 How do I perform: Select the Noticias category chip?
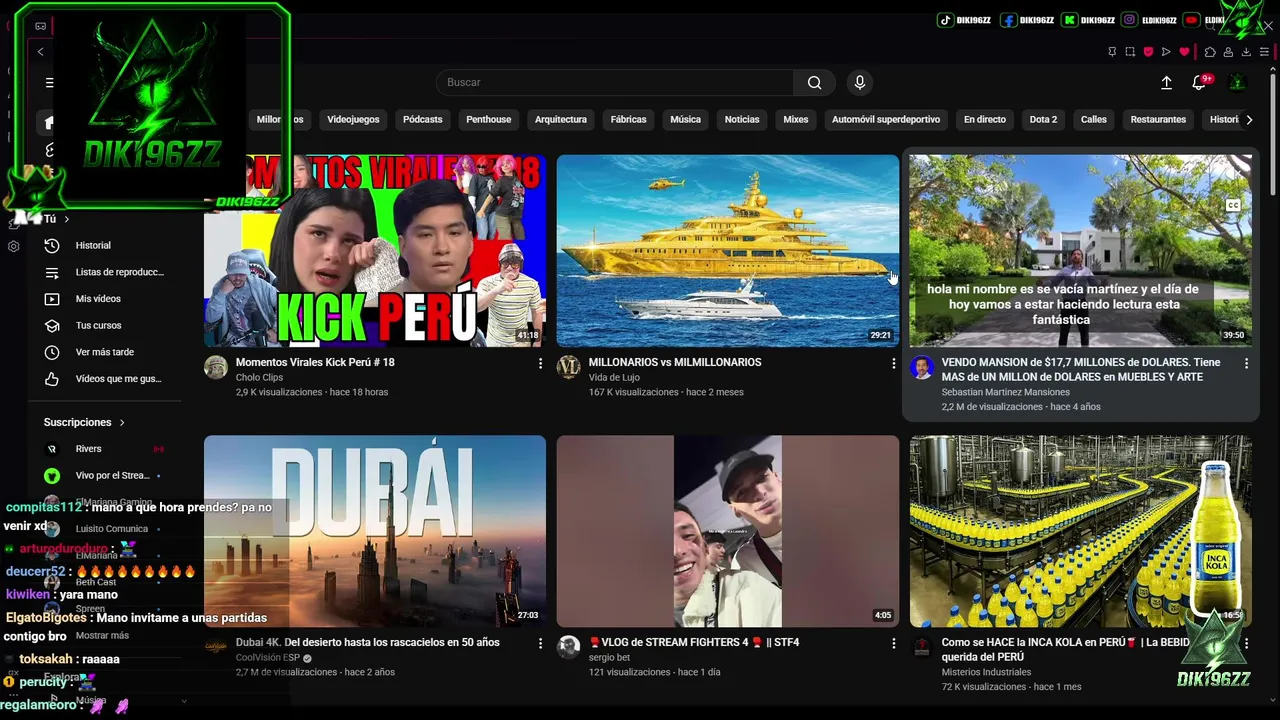pyautogui.click(x=742, y=120)
